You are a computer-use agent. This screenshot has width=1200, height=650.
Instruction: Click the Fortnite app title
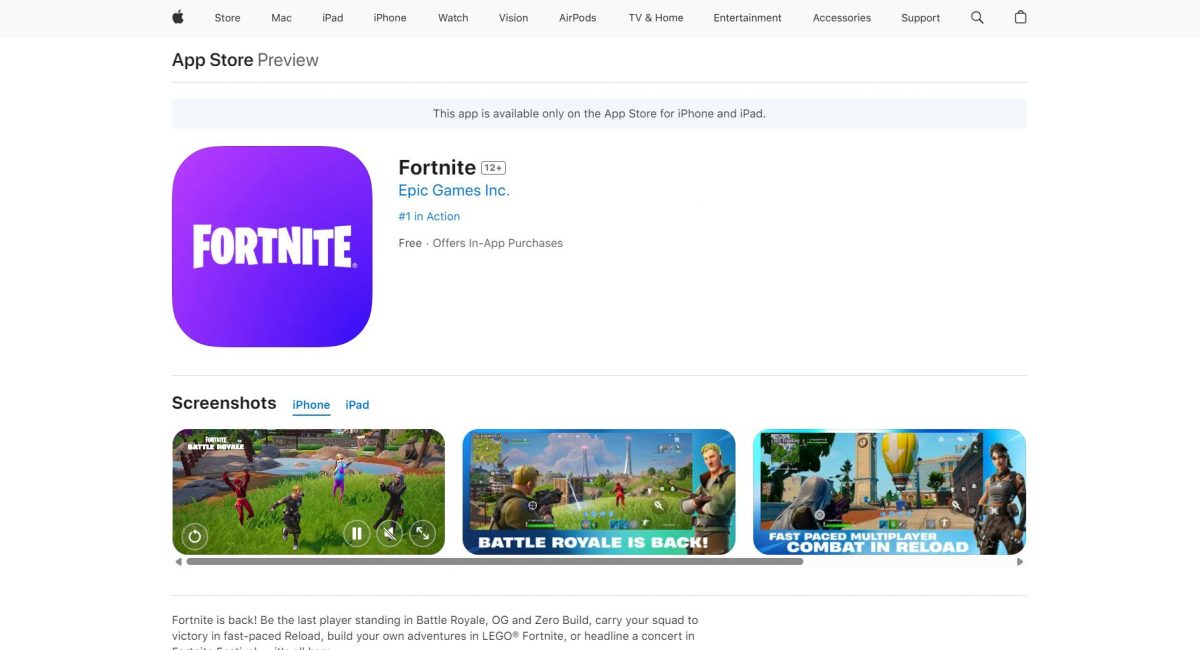437,167
